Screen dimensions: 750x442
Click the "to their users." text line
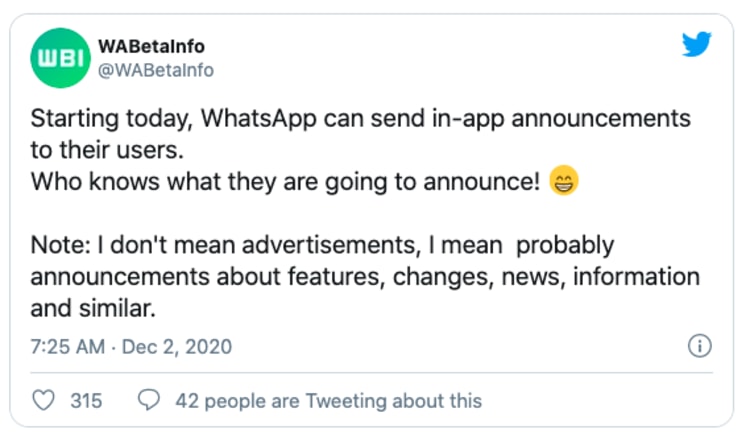pos(95,150)
